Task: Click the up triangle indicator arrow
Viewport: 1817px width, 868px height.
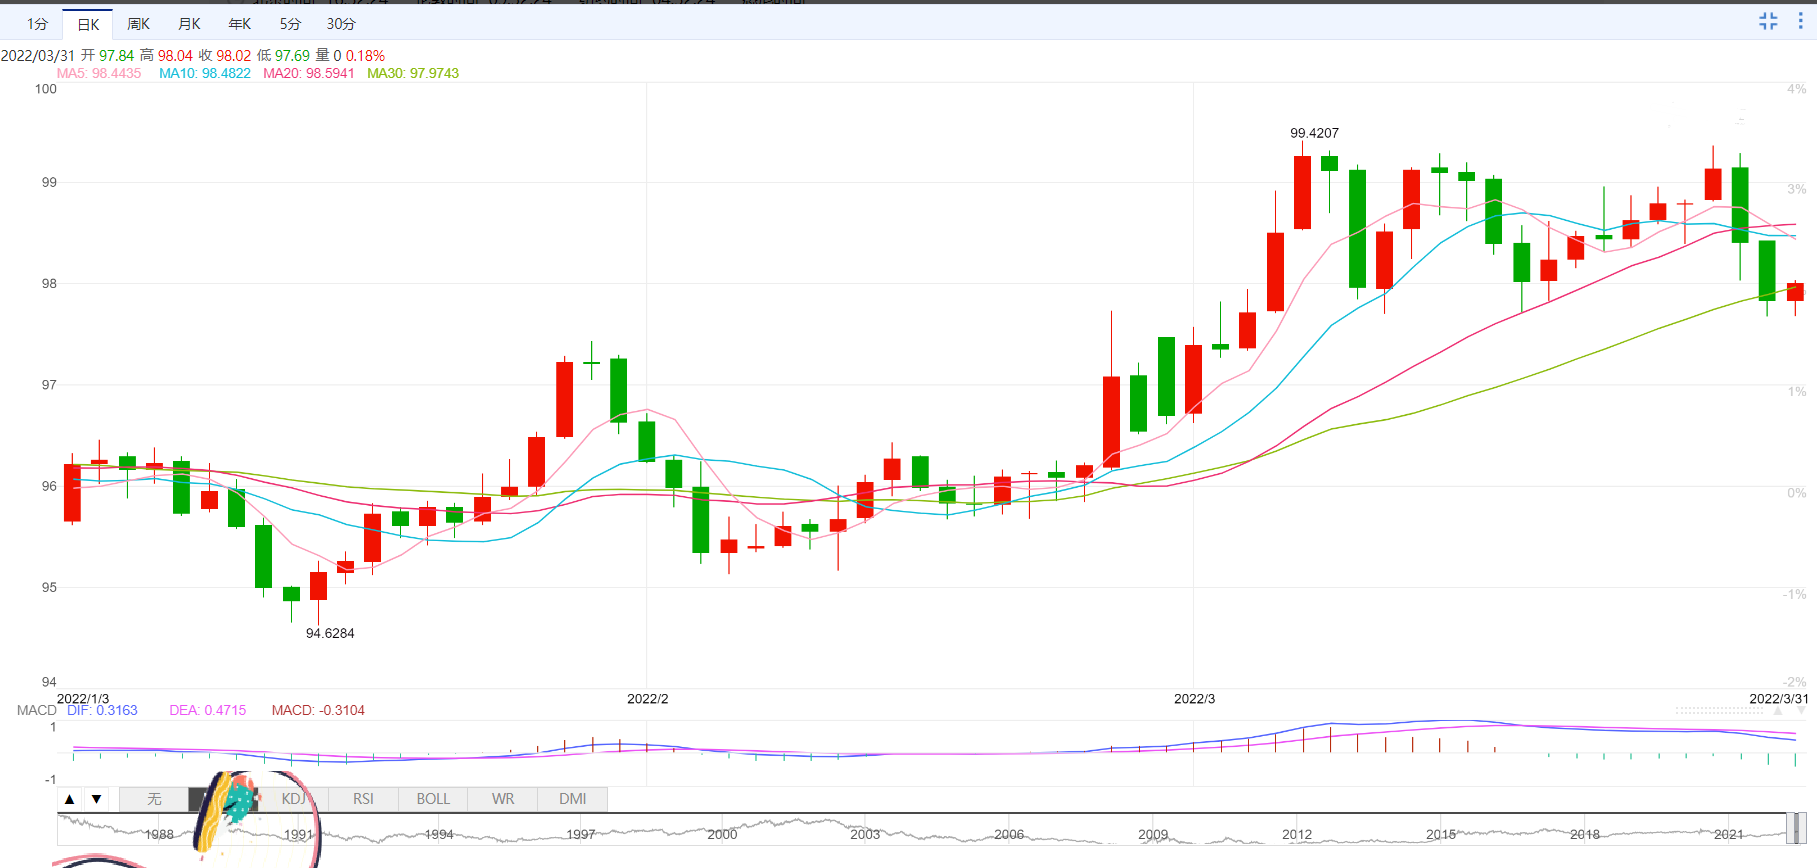Action: 69,799
